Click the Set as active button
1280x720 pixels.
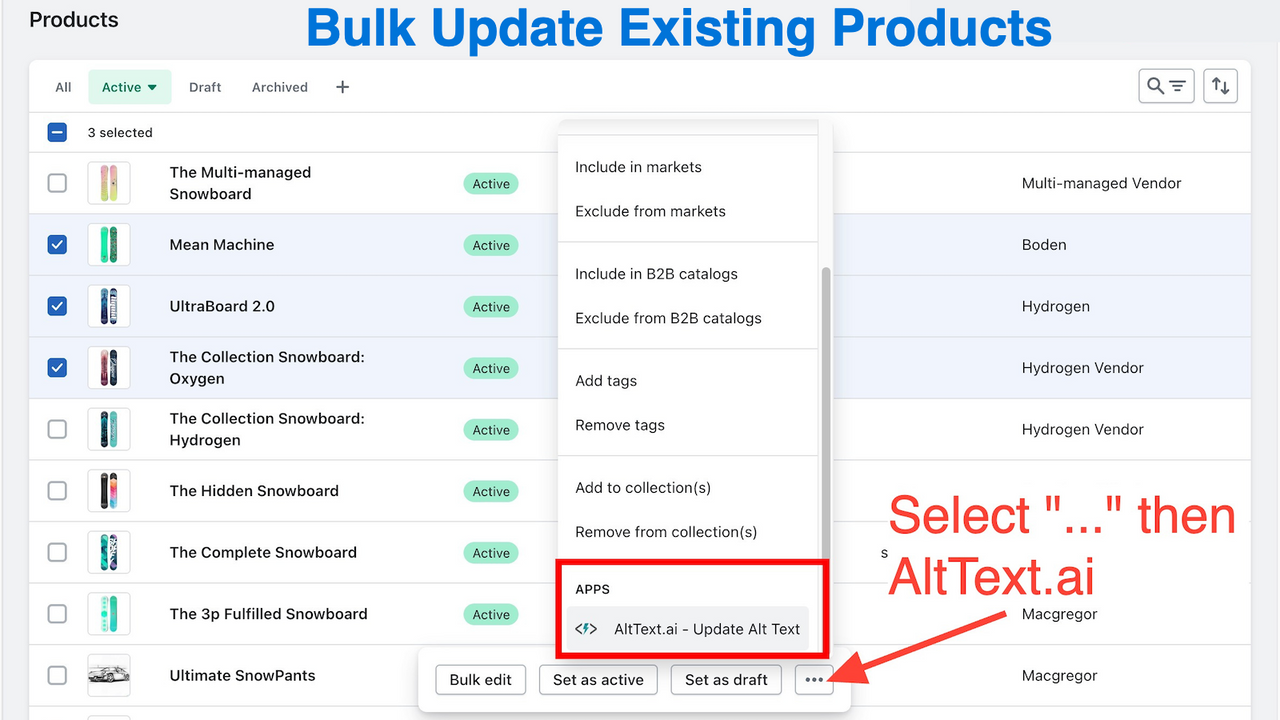598,679
